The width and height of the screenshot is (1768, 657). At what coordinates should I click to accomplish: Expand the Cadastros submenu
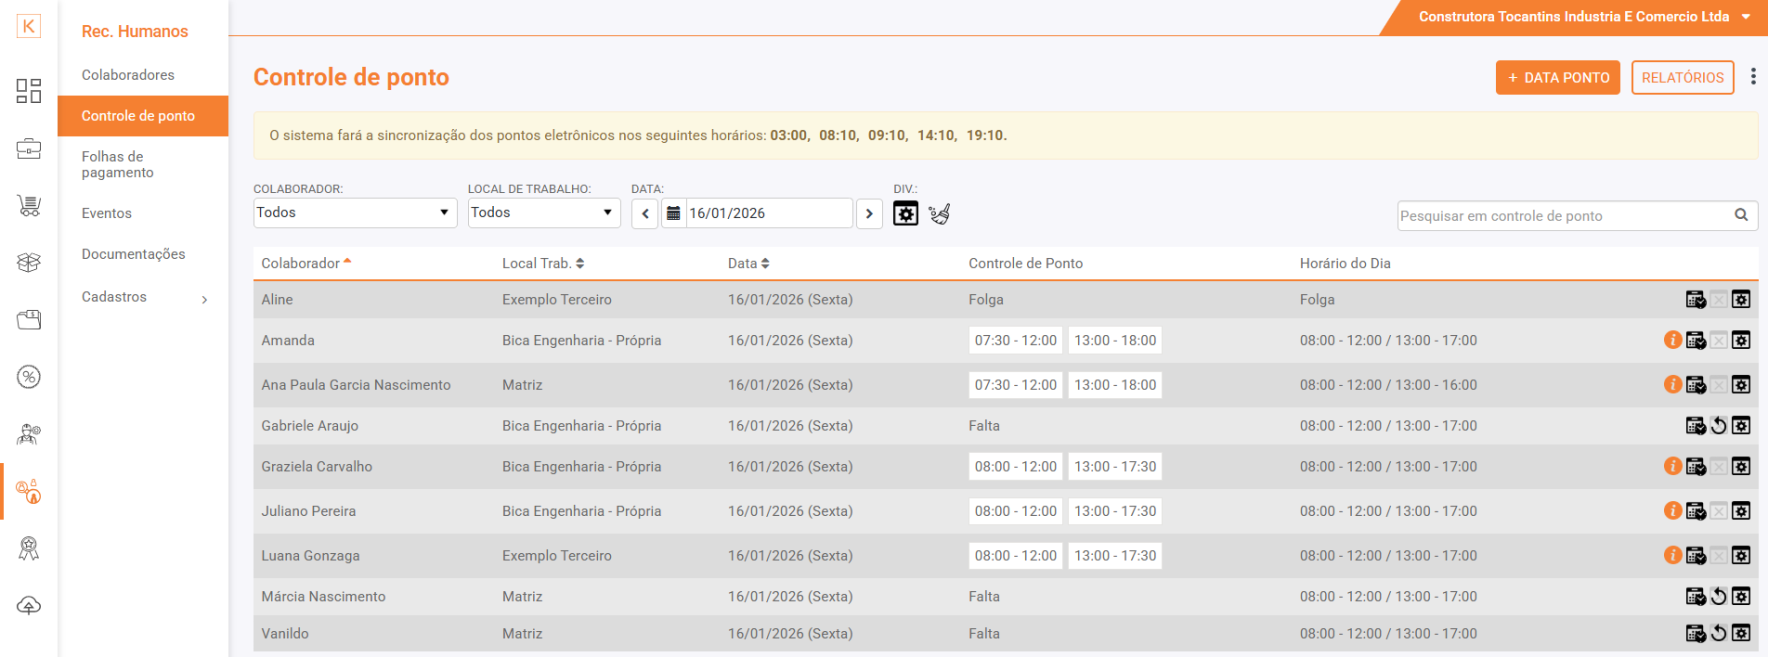(144, 297)
